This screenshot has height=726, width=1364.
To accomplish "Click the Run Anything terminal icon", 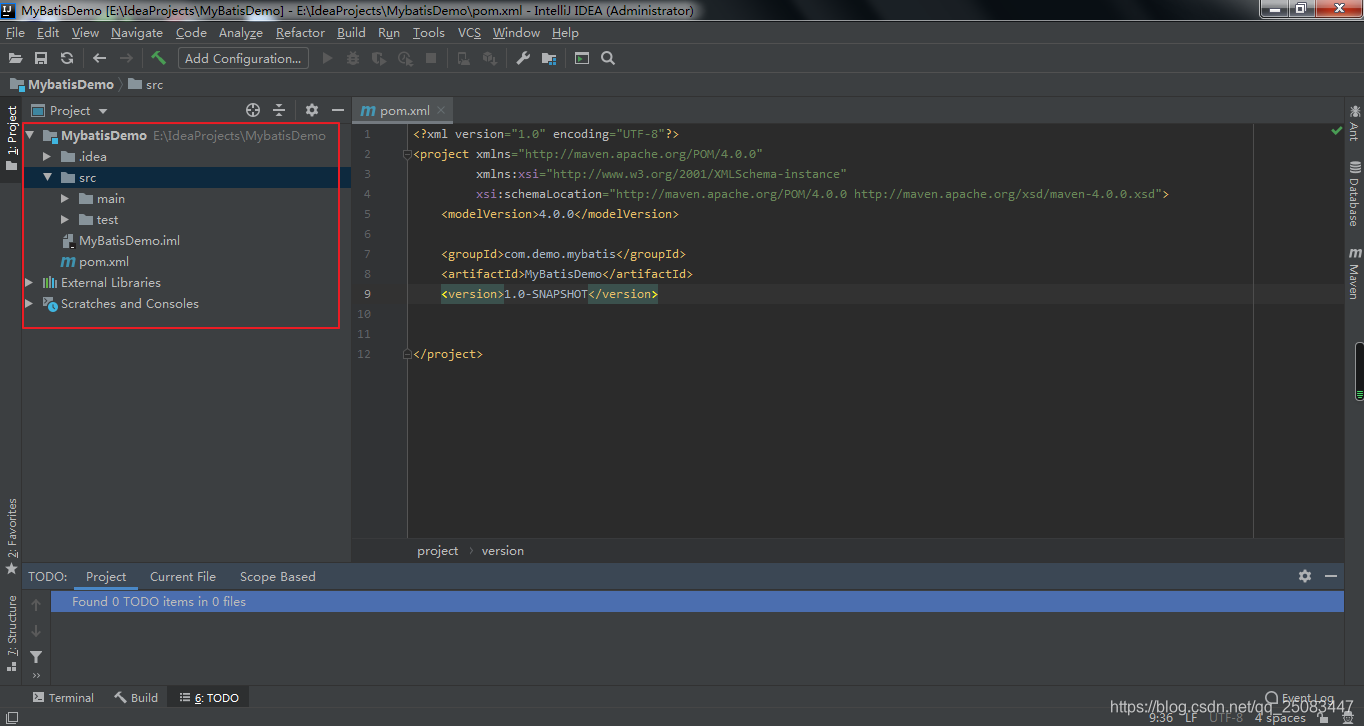I will (x=582, y=58).
